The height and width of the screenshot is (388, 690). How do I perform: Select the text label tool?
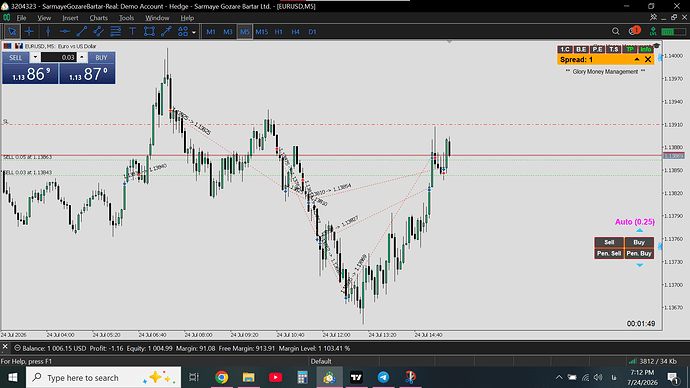[132, 32]
